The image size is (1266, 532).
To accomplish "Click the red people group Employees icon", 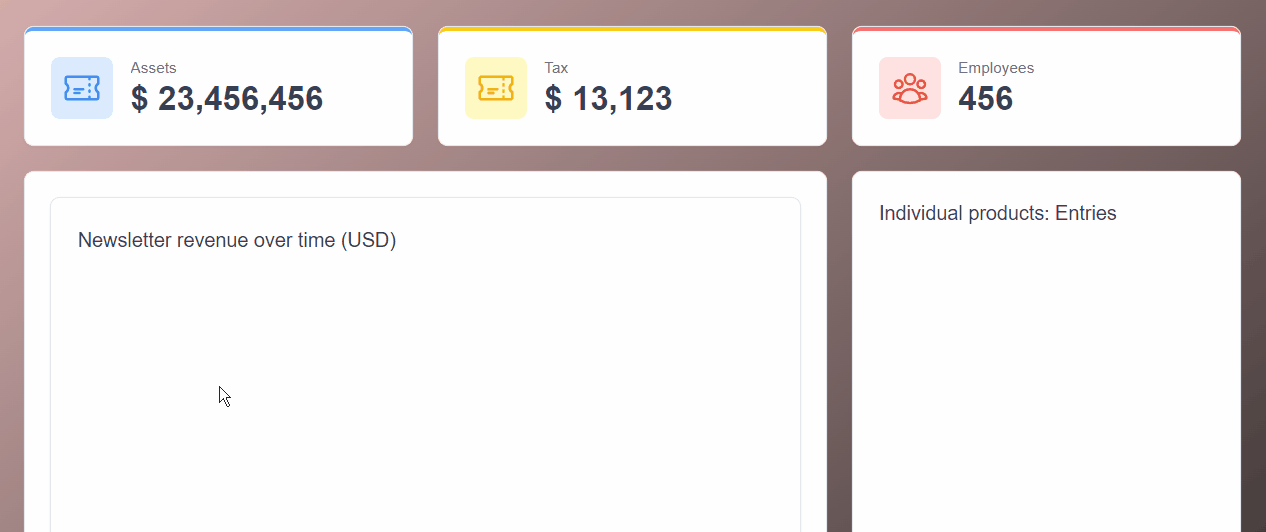I will pos(910,88).
